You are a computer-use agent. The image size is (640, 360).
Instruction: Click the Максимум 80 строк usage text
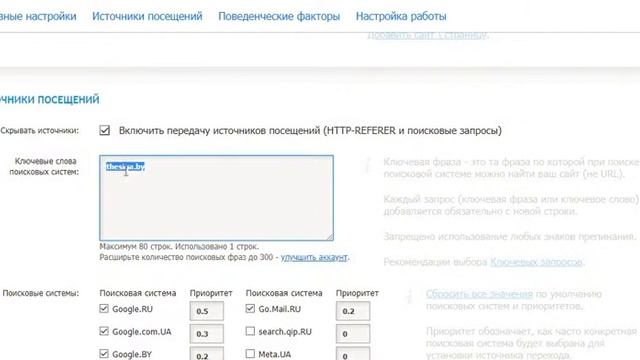click(x=179, y=247)
